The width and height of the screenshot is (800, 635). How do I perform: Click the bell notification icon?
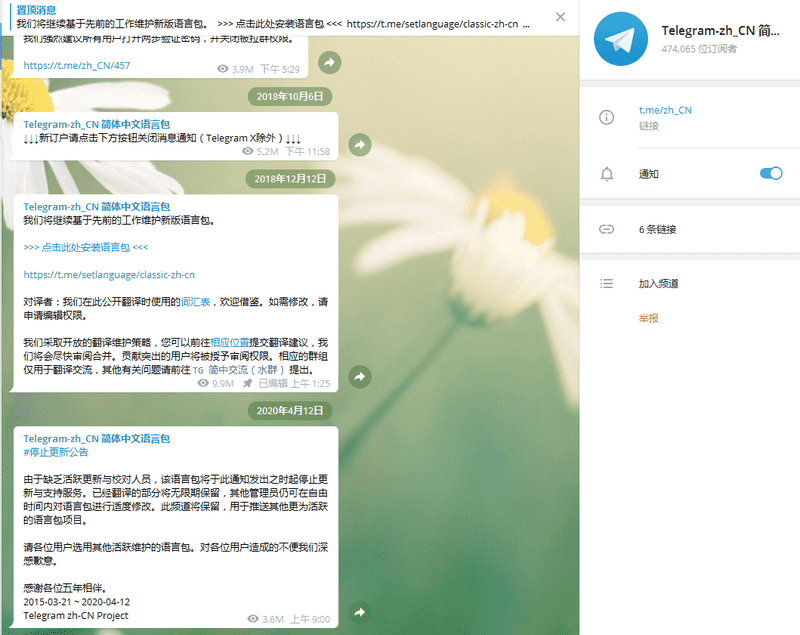pos(607,174)
